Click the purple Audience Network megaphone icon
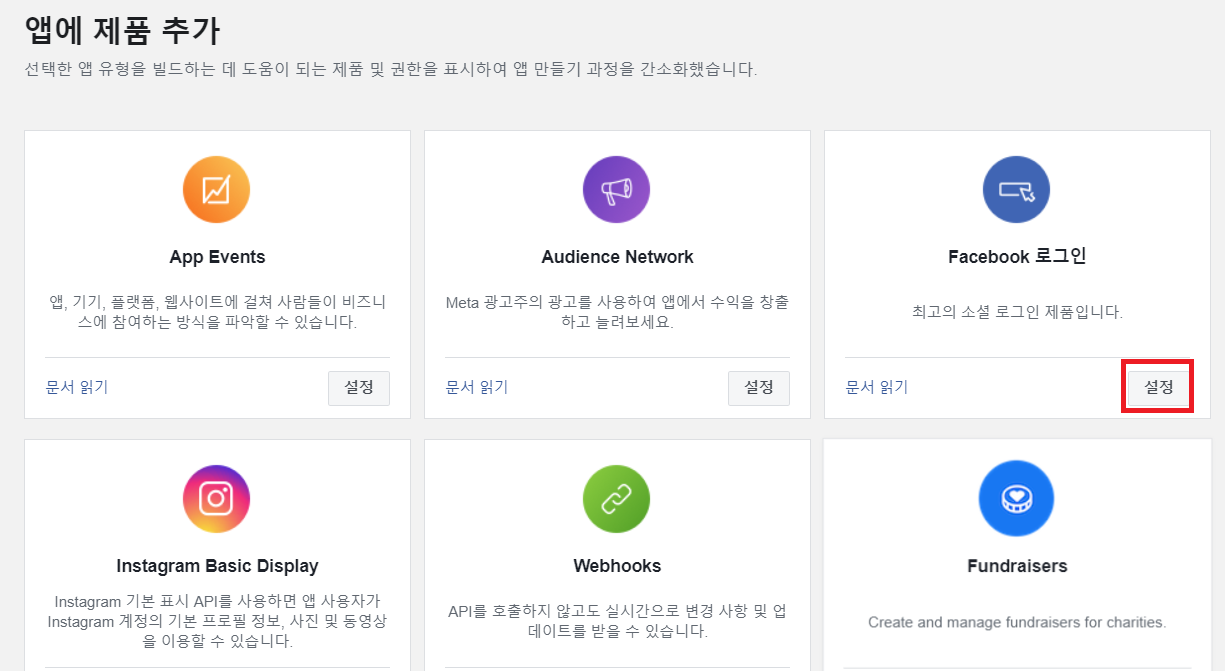The image size is (1225, 671). [616, 189]
